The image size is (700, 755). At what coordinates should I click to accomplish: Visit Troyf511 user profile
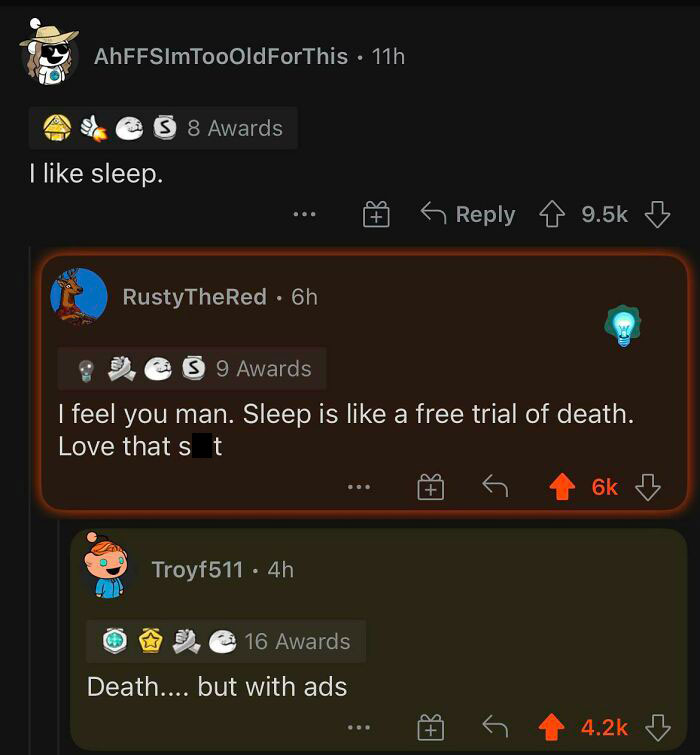point(197,569)
